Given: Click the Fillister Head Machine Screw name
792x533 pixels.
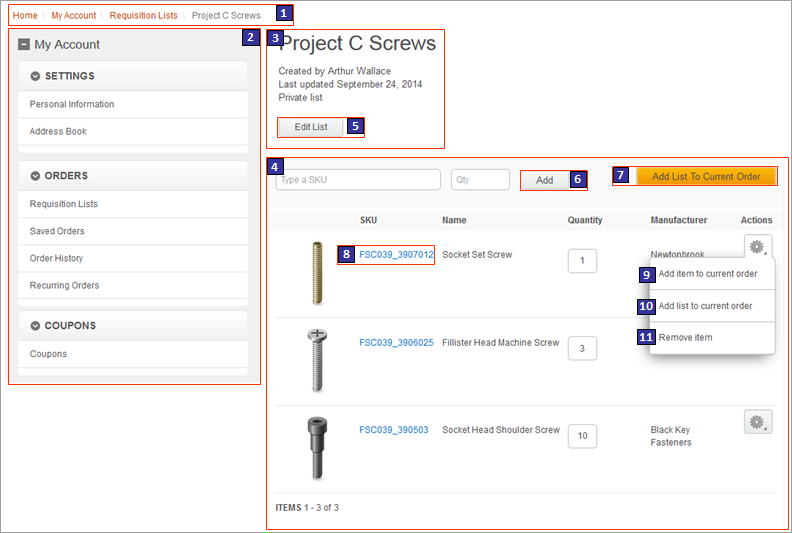Looking at the screenshot, I should 501,343.
